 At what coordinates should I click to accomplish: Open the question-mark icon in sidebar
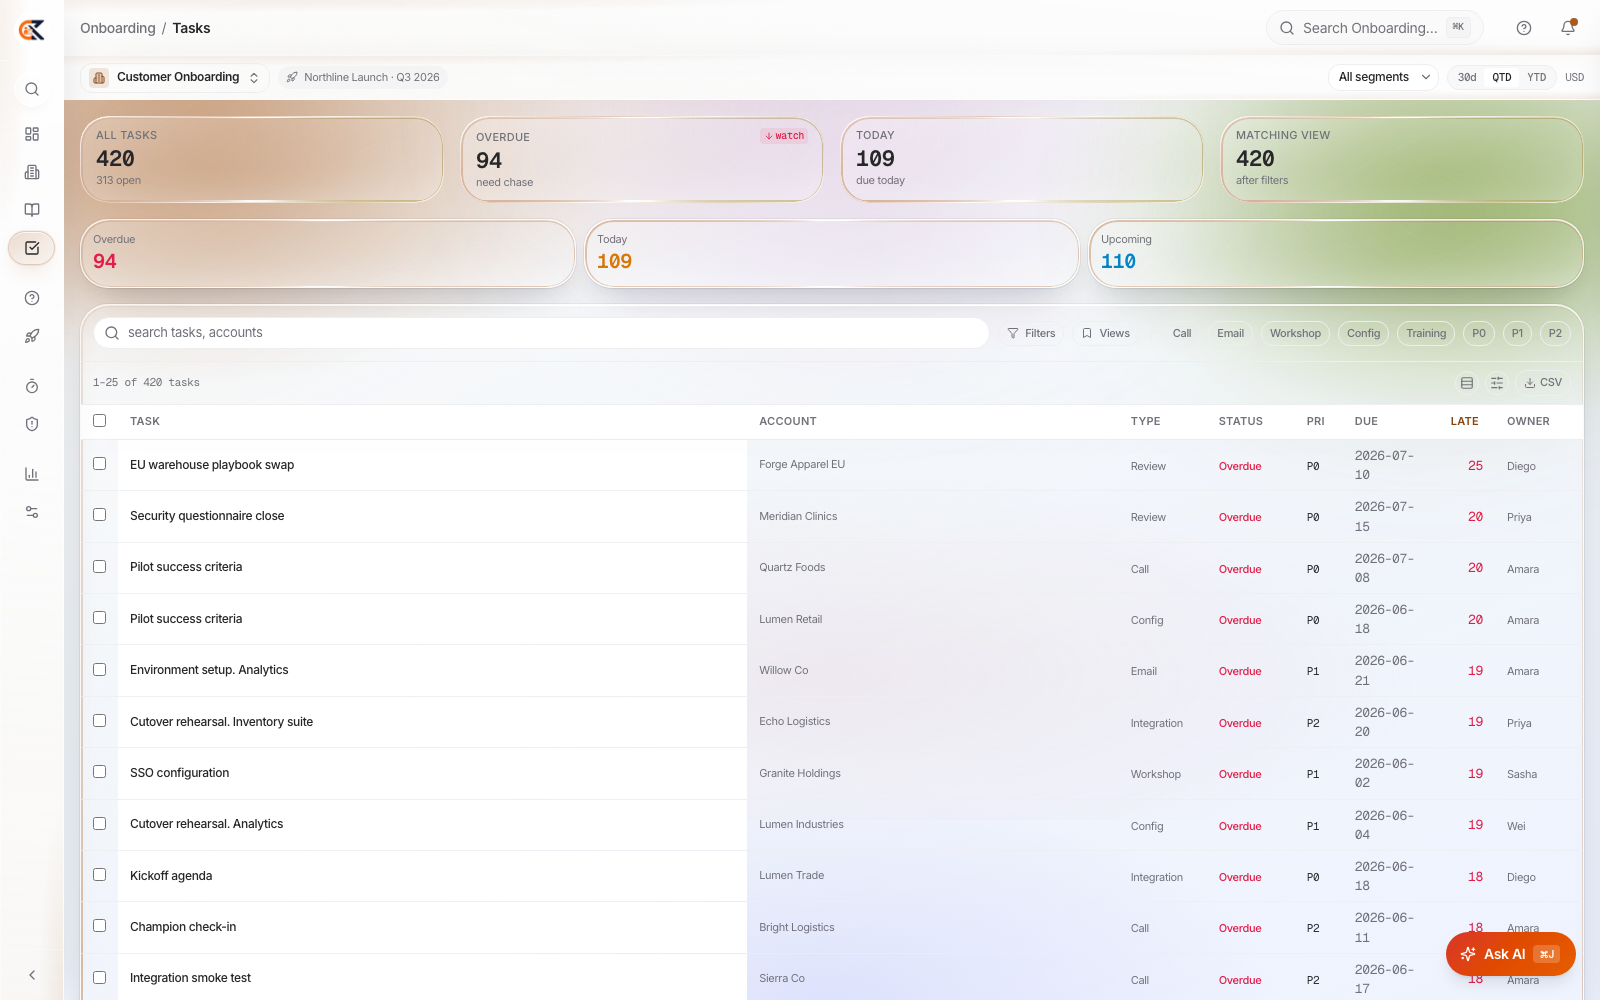click(x=32, y=298)
